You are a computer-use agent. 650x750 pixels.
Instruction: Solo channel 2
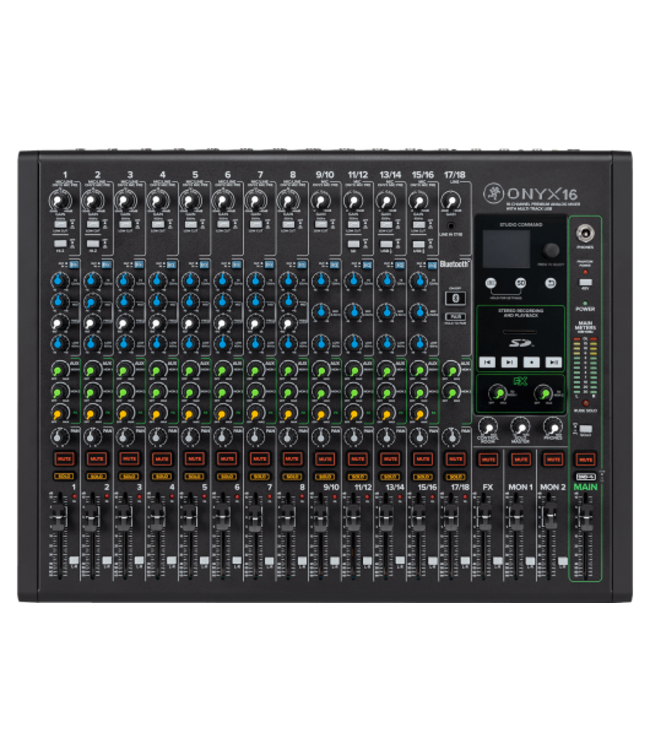(97, 476)
